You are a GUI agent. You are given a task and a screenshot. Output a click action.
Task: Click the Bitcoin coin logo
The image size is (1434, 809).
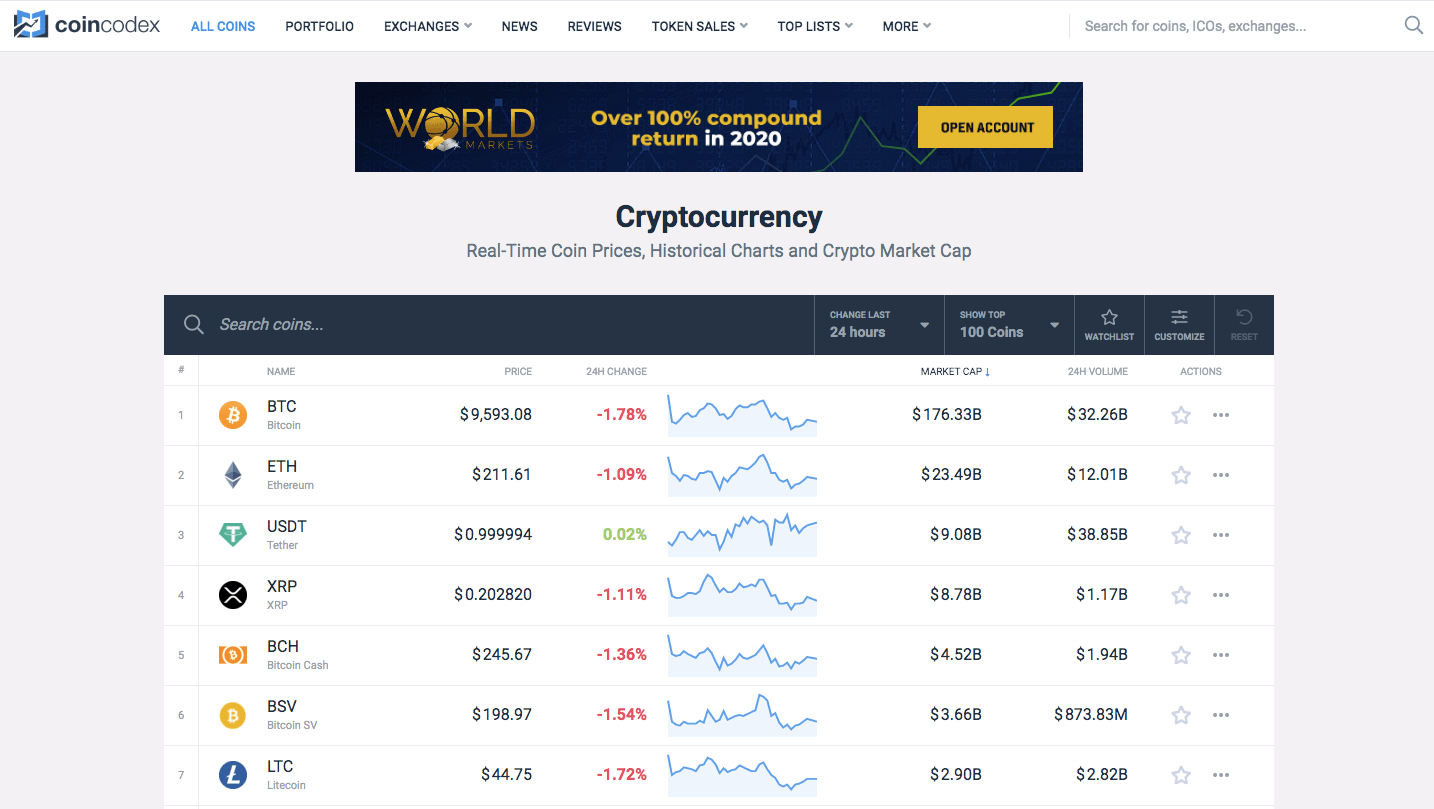[x=233, y=414]
